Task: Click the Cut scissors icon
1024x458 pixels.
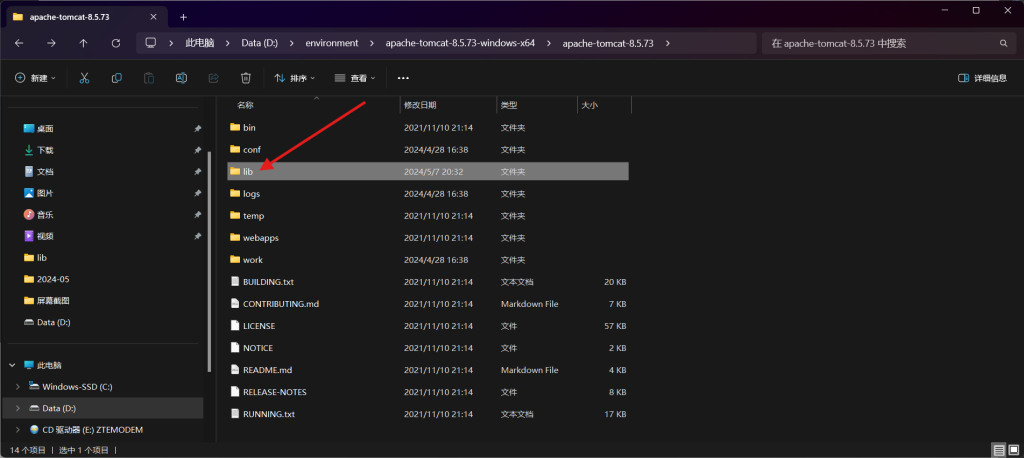Action: point(84,78)
